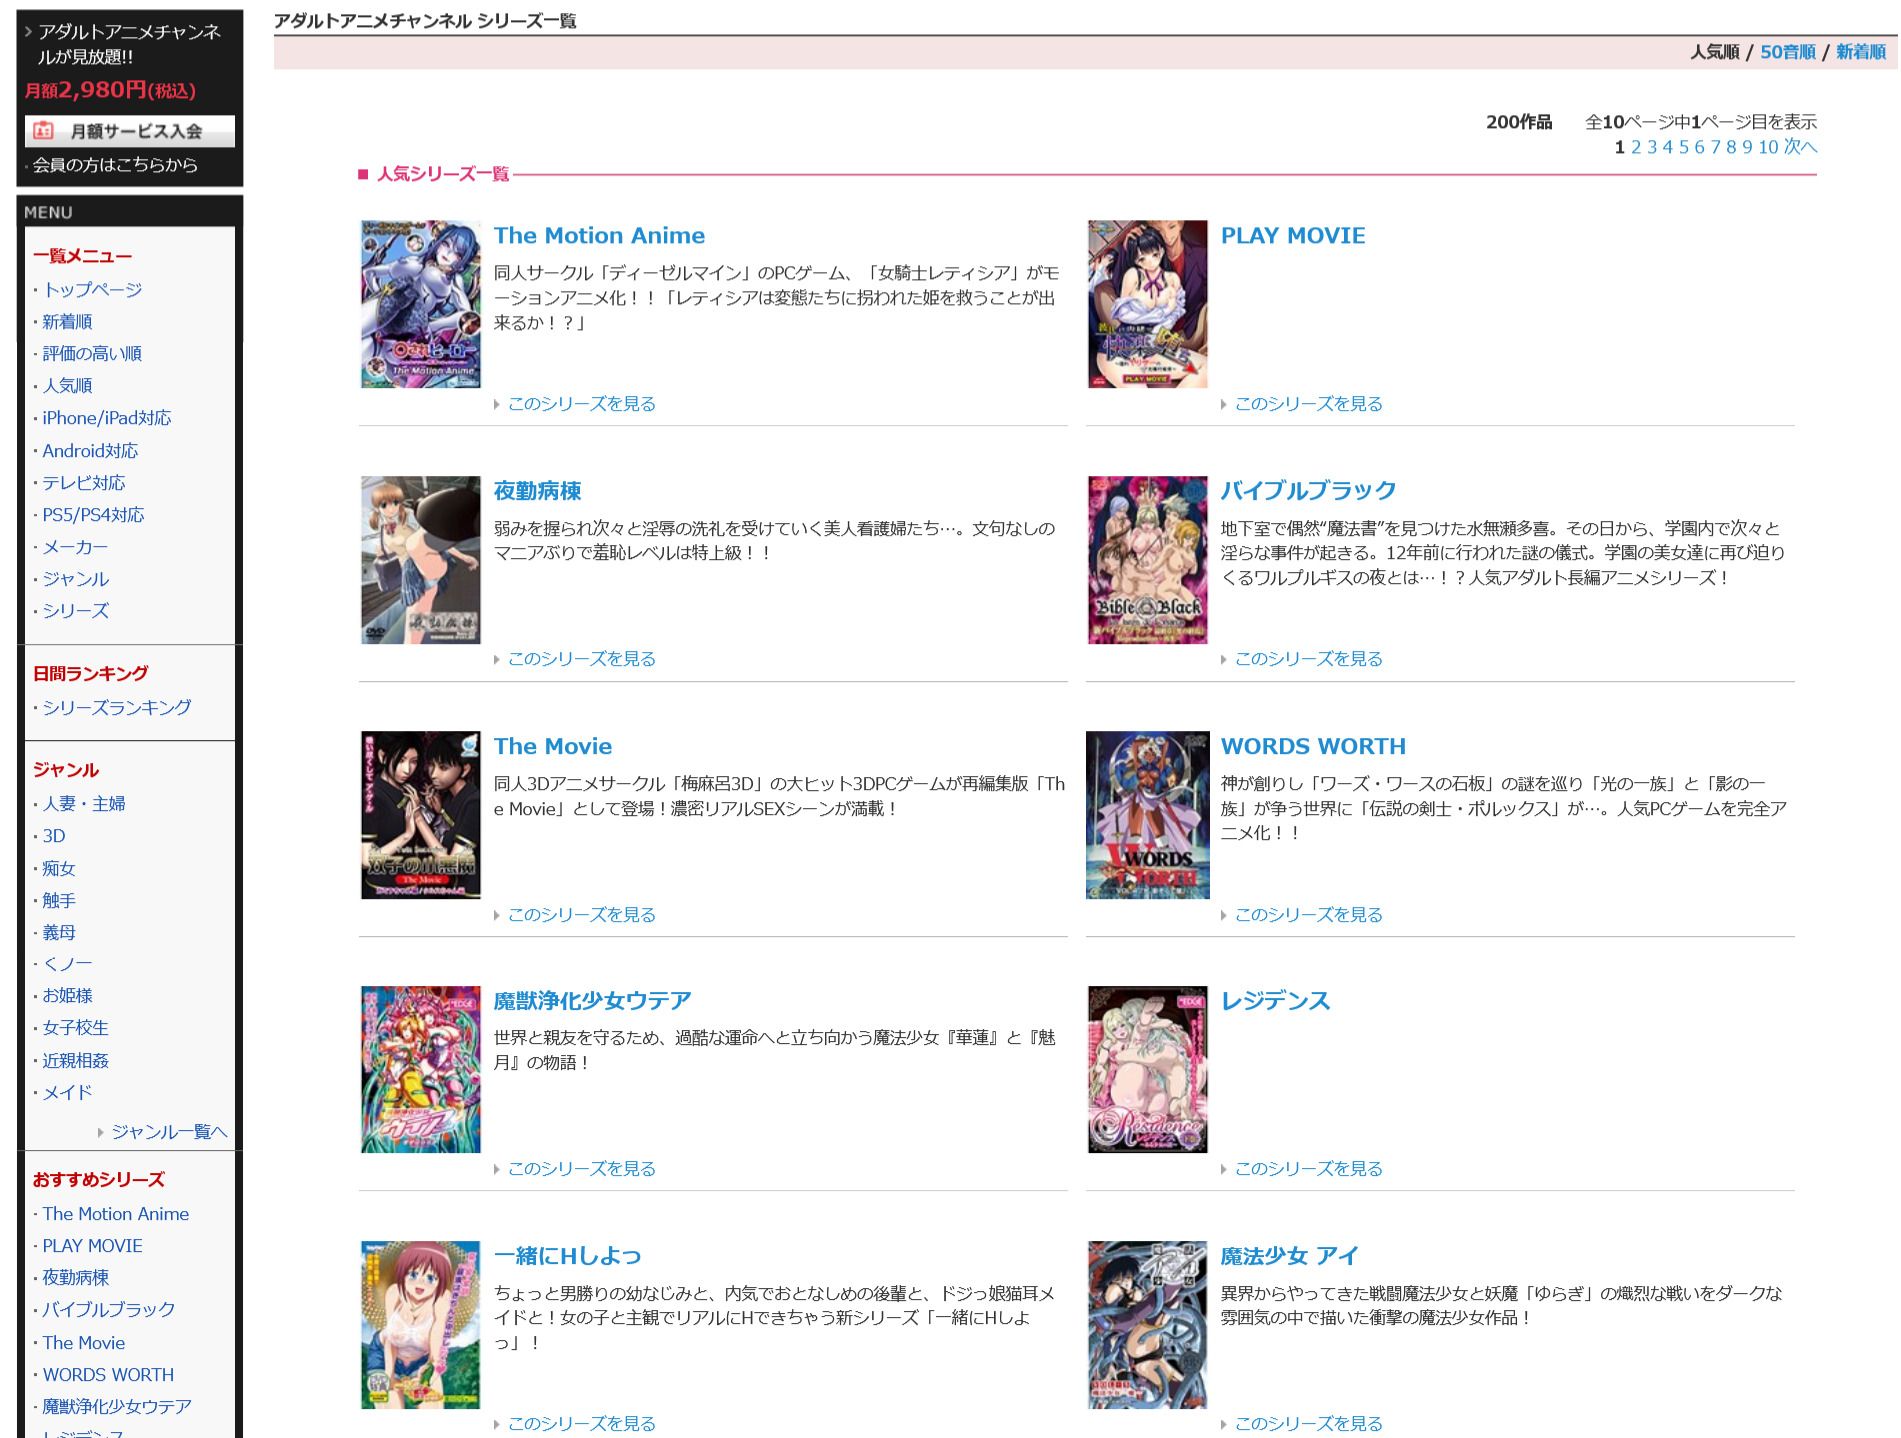Viewport: 1901px width, 1438px height.
Task: Open 魔獣浄化少女ウテア series title in list
Action: click(592, 1001)
